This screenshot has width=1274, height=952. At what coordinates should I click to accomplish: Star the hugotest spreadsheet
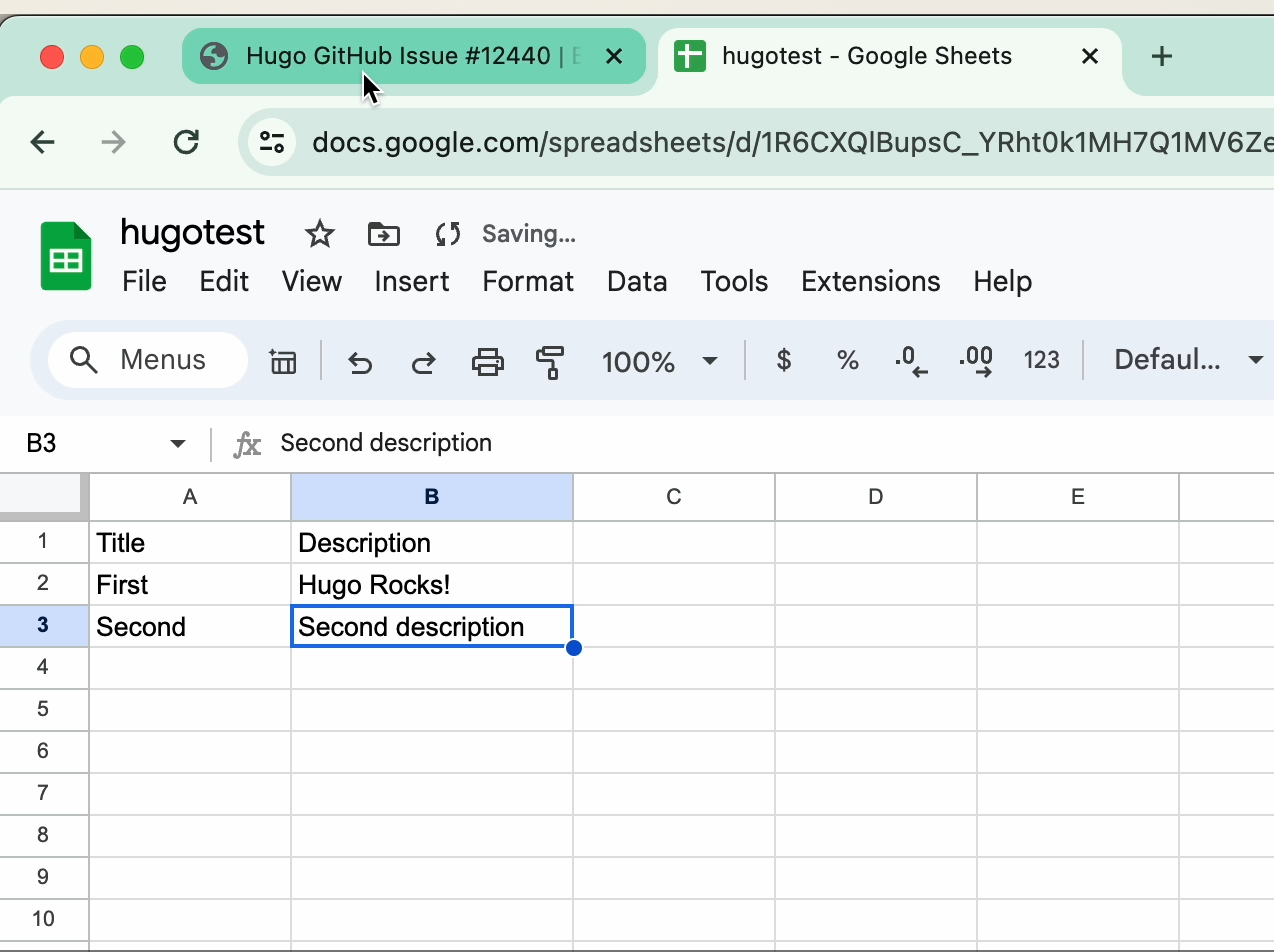319,234
